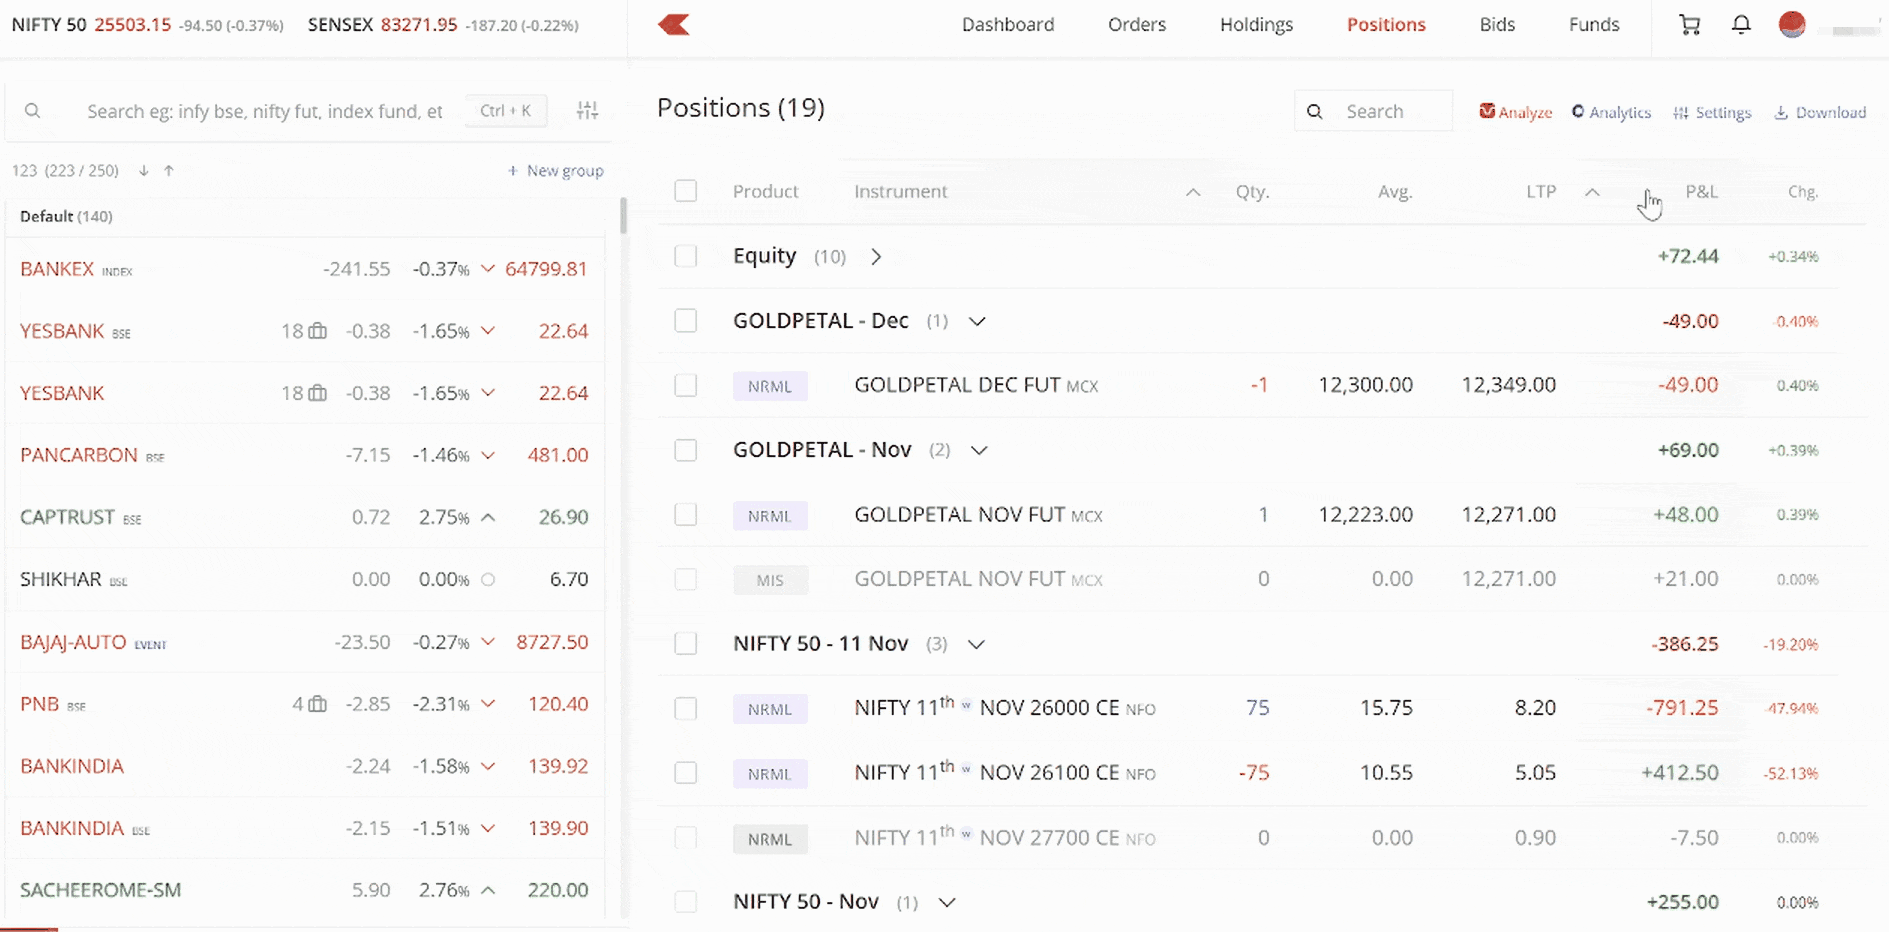Go to the Funds tab
1889x932 pixels.
click(x=1593, y=25)
